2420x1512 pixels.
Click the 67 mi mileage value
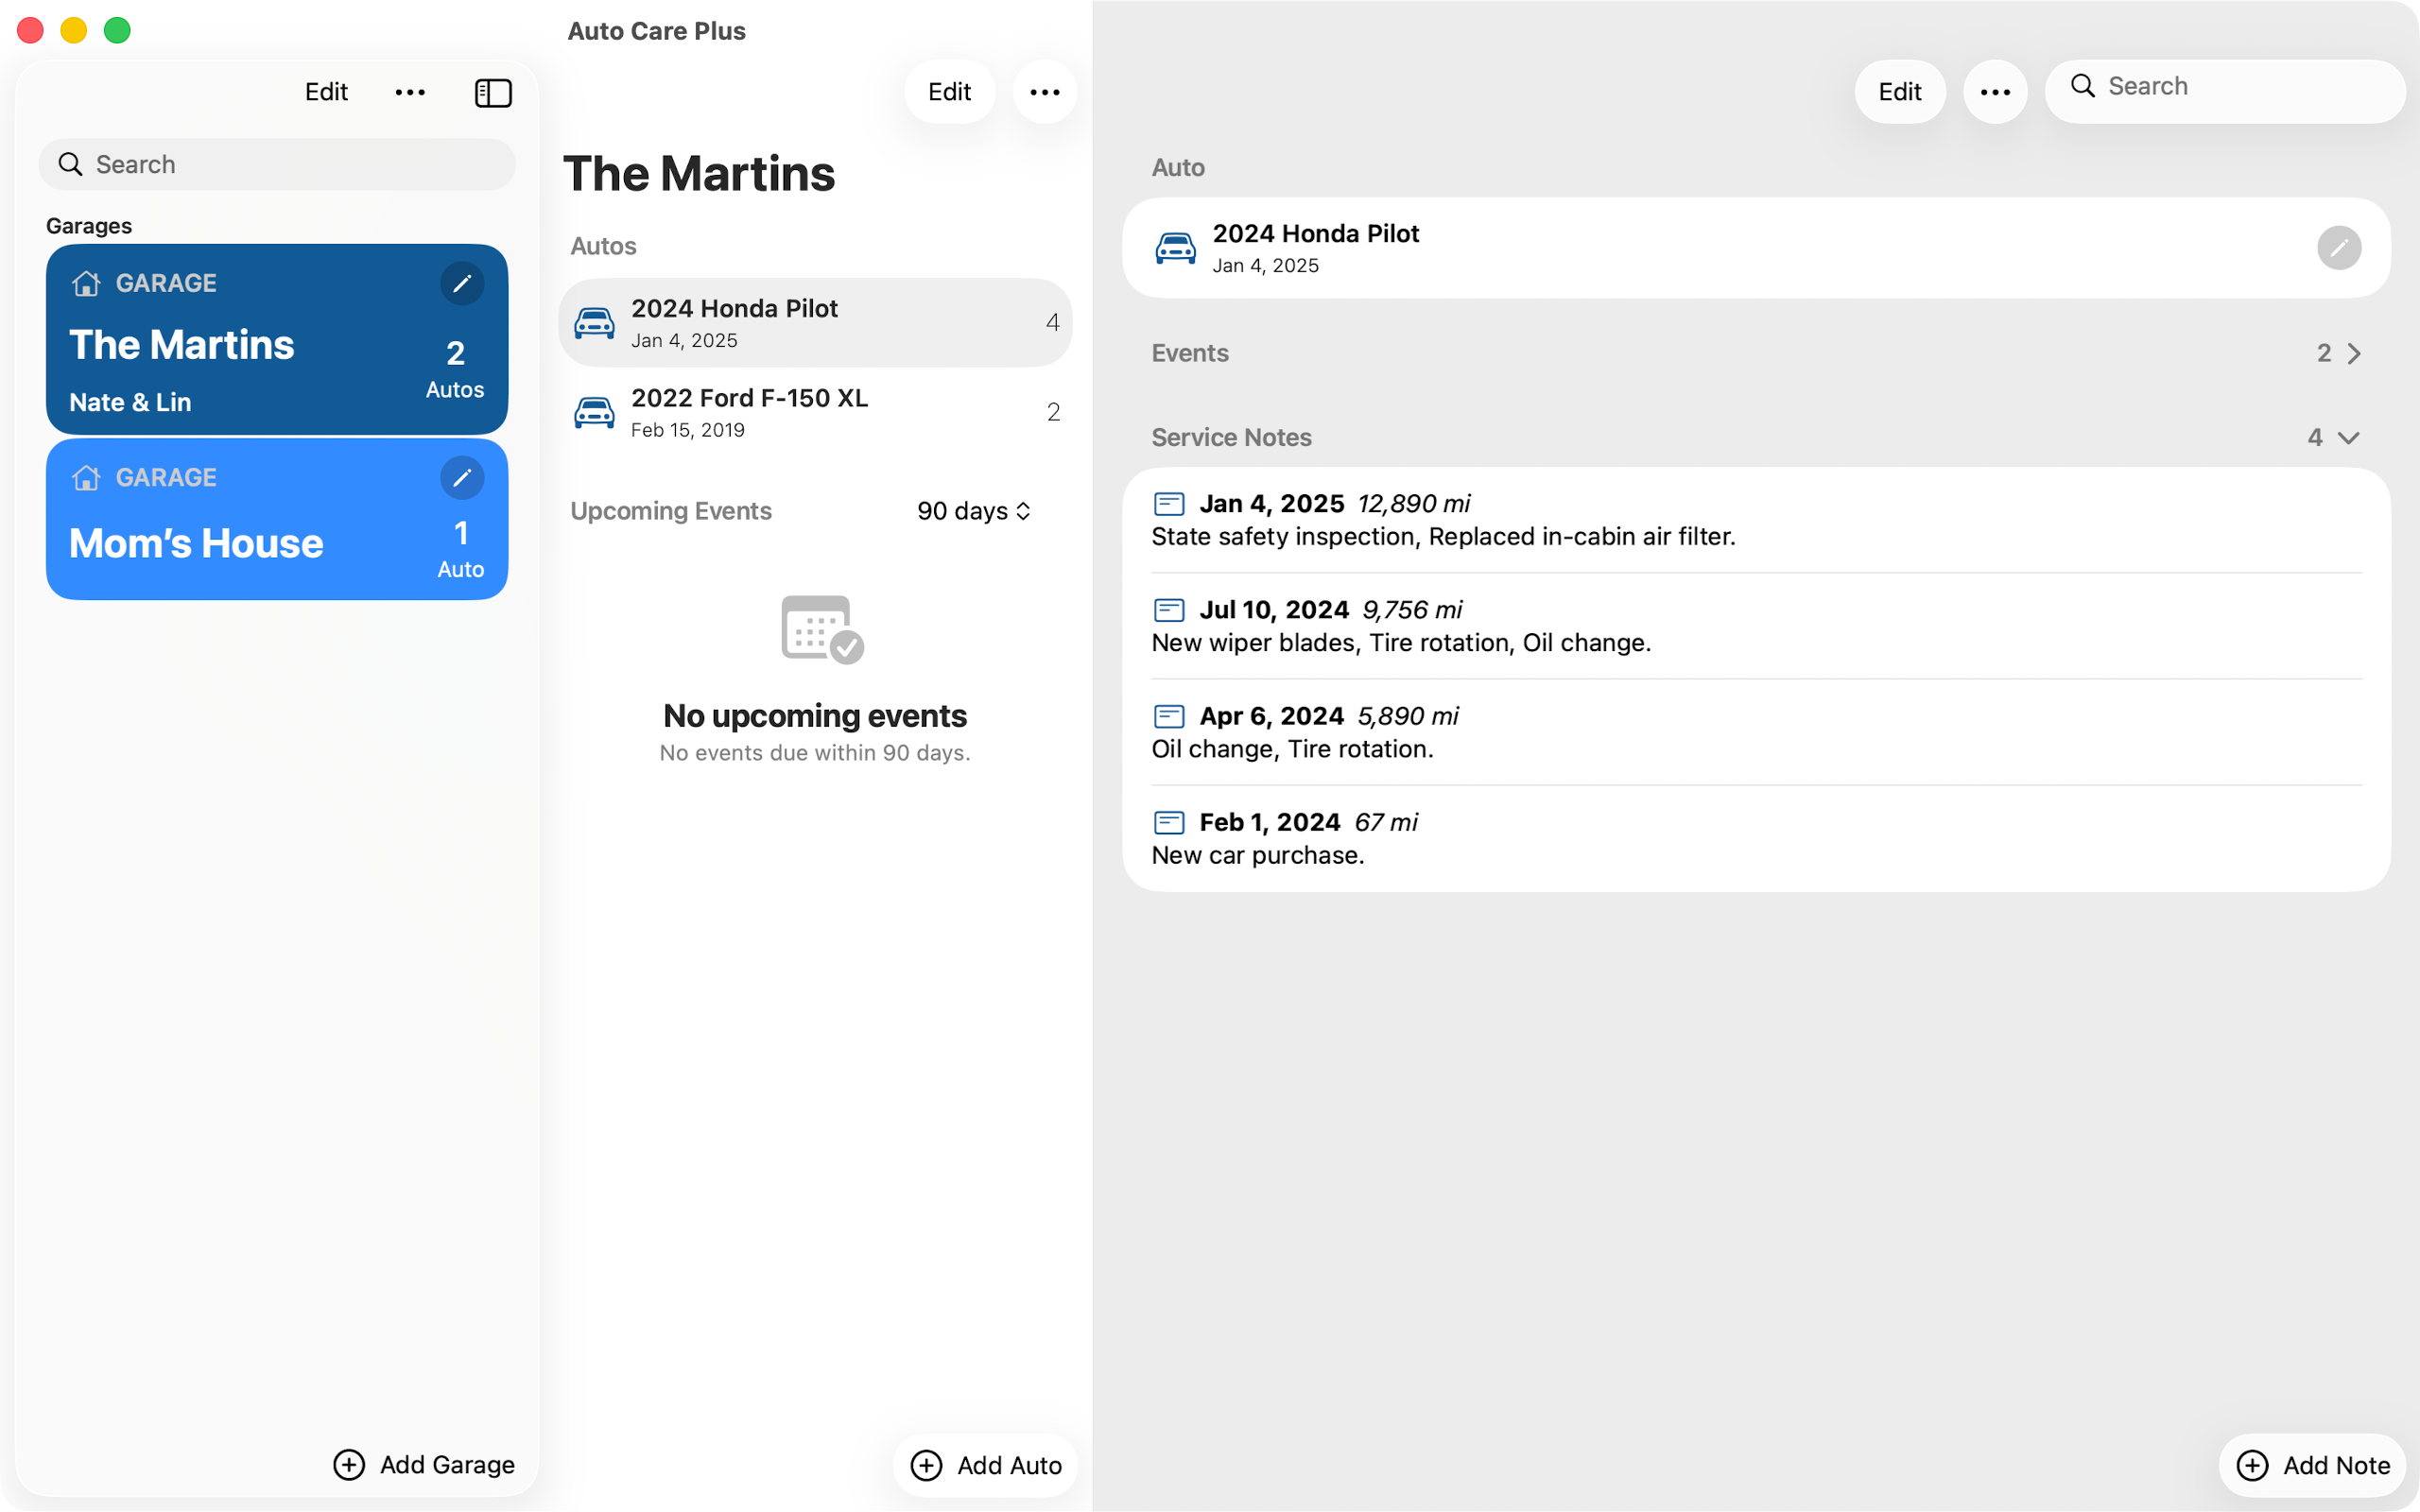[x=1386, y=823]
